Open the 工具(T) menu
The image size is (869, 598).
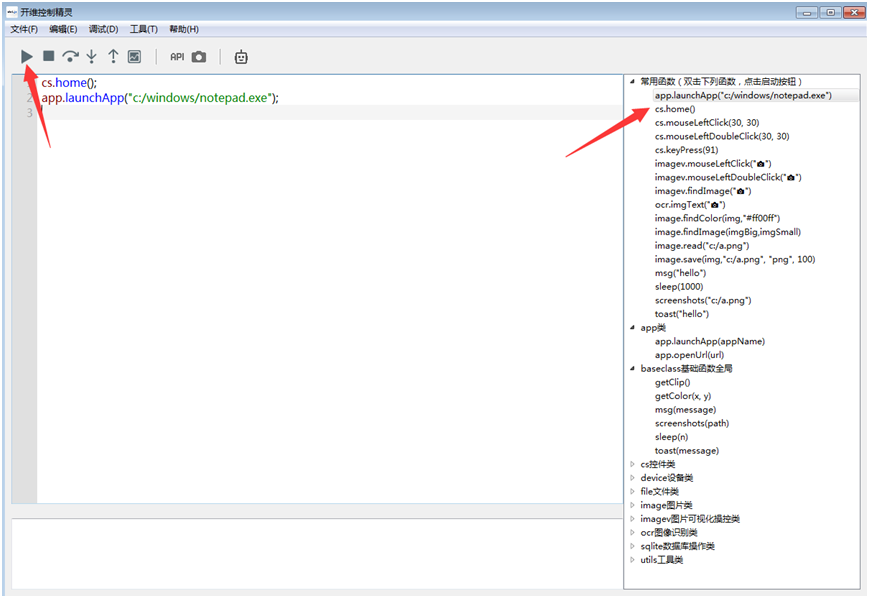click(144, 29)
